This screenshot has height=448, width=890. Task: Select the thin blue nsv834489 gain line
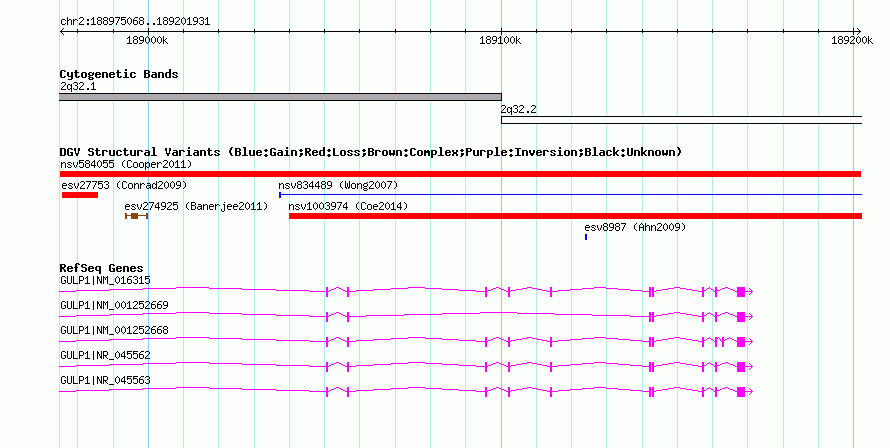[570, 195]
